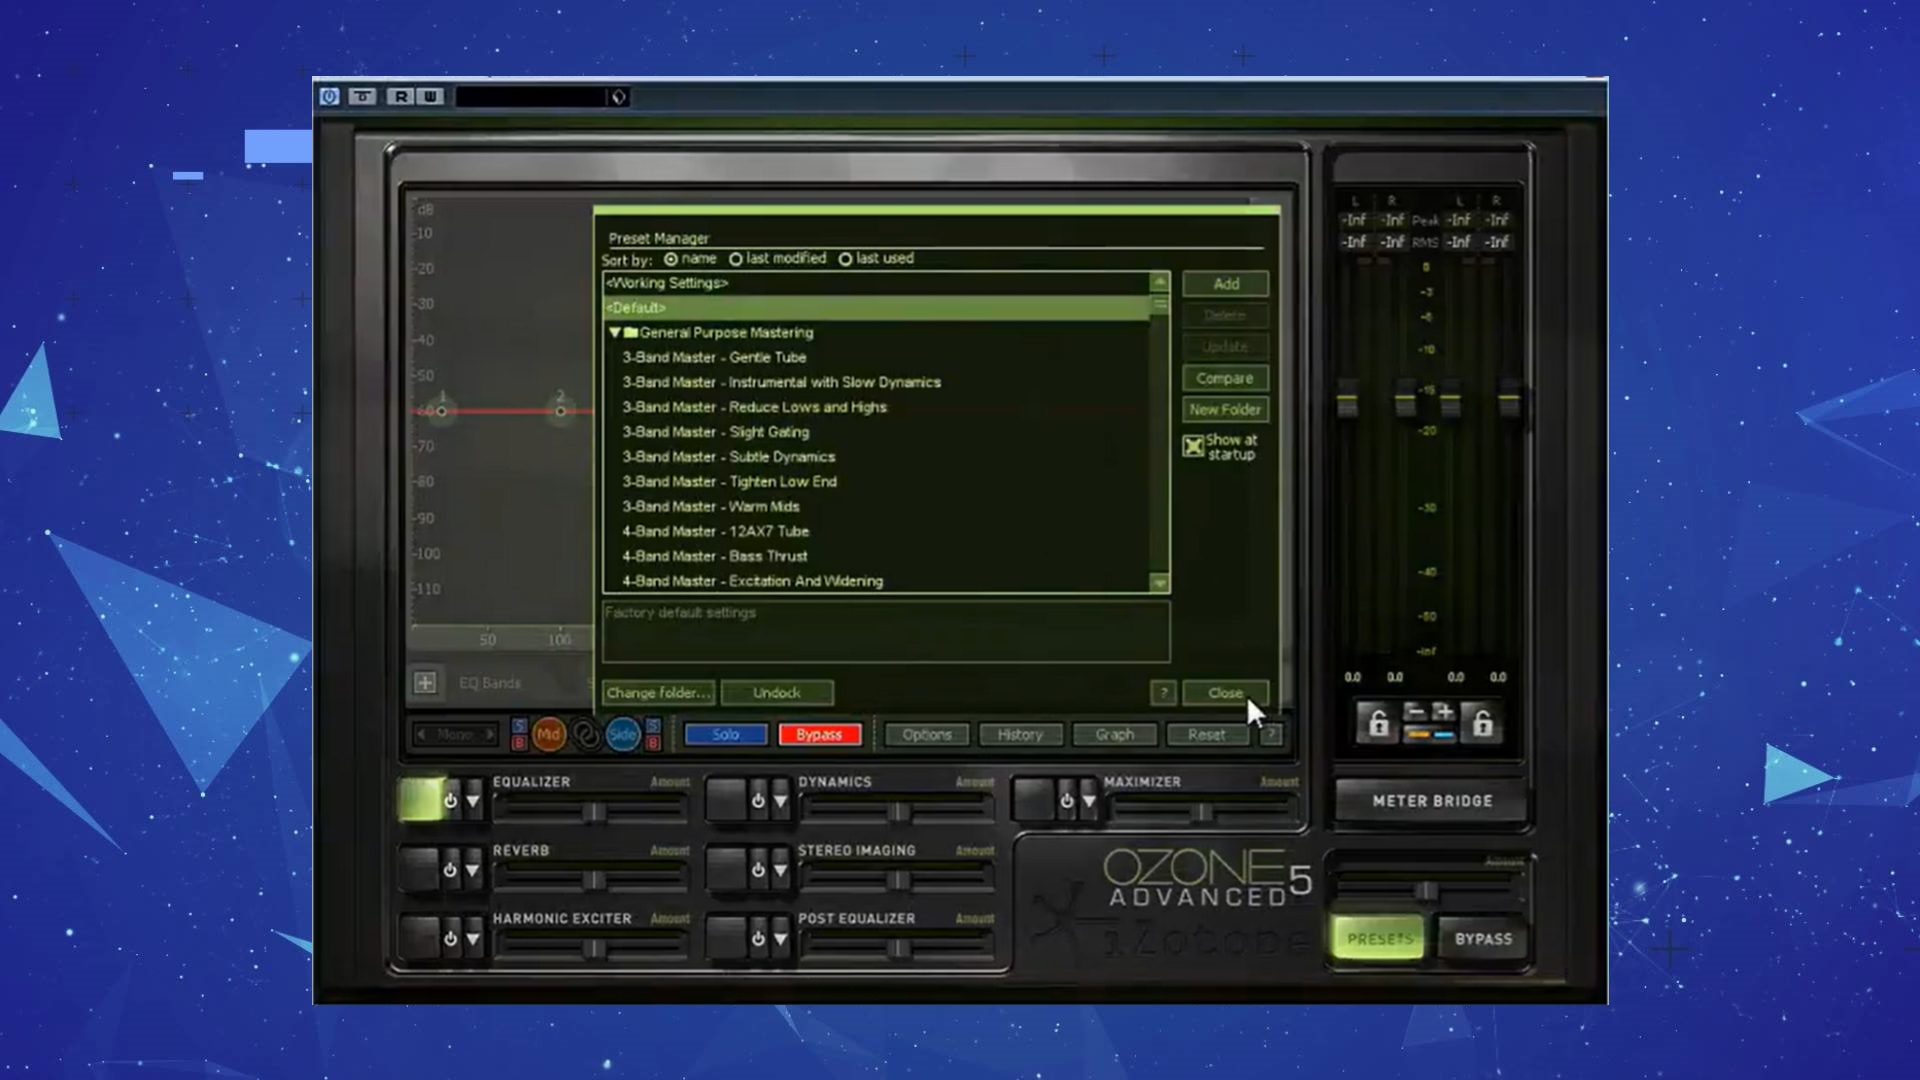
Task: Open the Meter Bridge
Action: click(1432, 801)
